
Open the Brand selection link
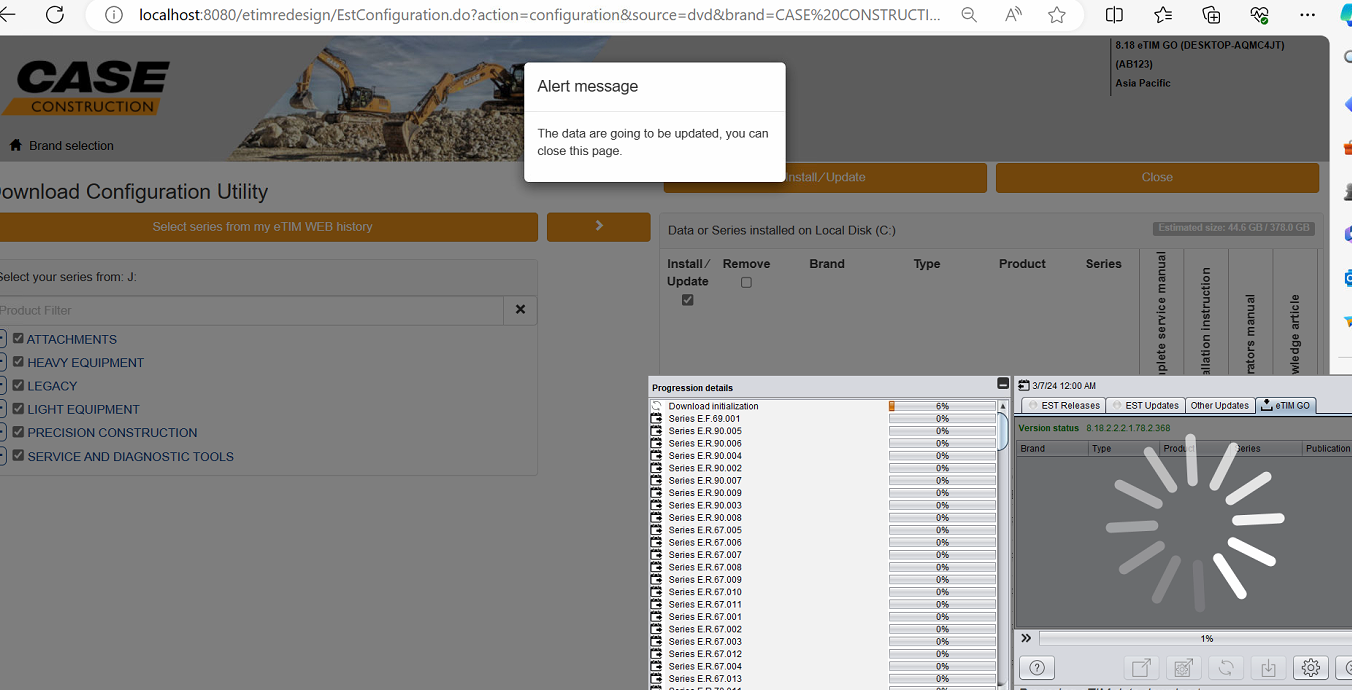[71, 145]
